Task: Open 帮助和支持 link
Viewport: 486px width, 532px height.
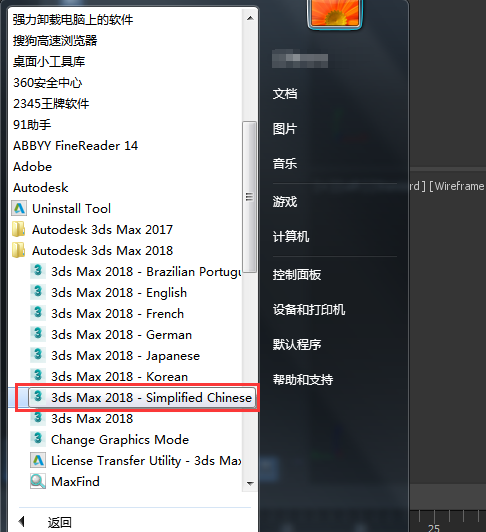Action: coord(303,379)
